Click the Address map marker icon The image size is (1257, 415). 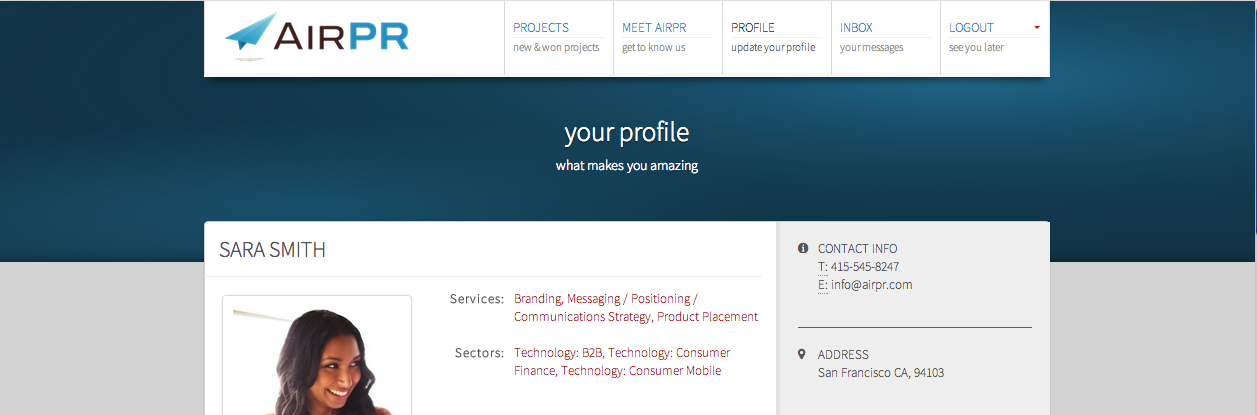click(x=803, y=354)
